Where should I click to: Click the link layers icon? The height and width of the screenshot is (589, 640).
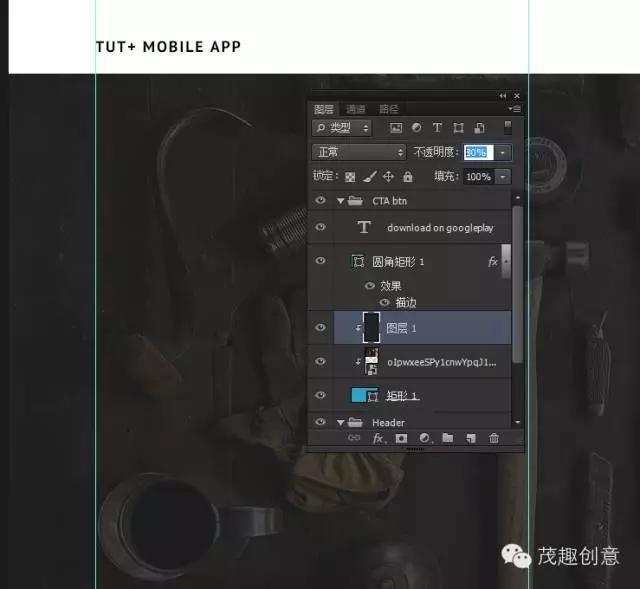pyautogui.click(x=354, y=438)
